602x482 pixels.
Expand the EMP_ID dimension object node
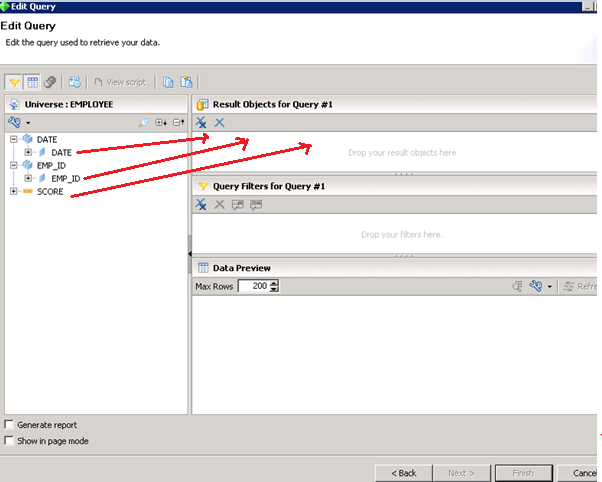tap(28, 178)
